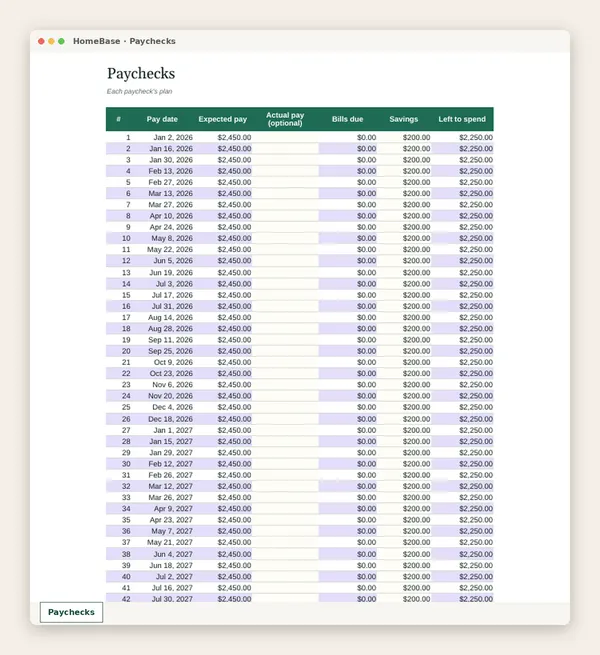The width and height of the screenshot is (600, 655).
Task: Select the Sep 11, 2026 date cell
Action: click(x=163, y=340)
